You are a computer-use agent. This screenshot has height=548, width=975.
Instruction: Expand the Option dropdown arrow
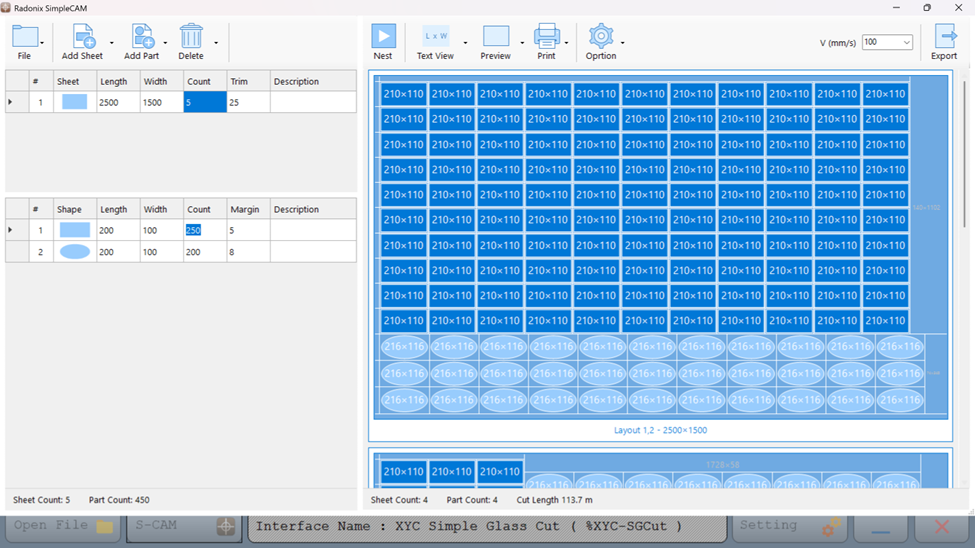point(622,43)
